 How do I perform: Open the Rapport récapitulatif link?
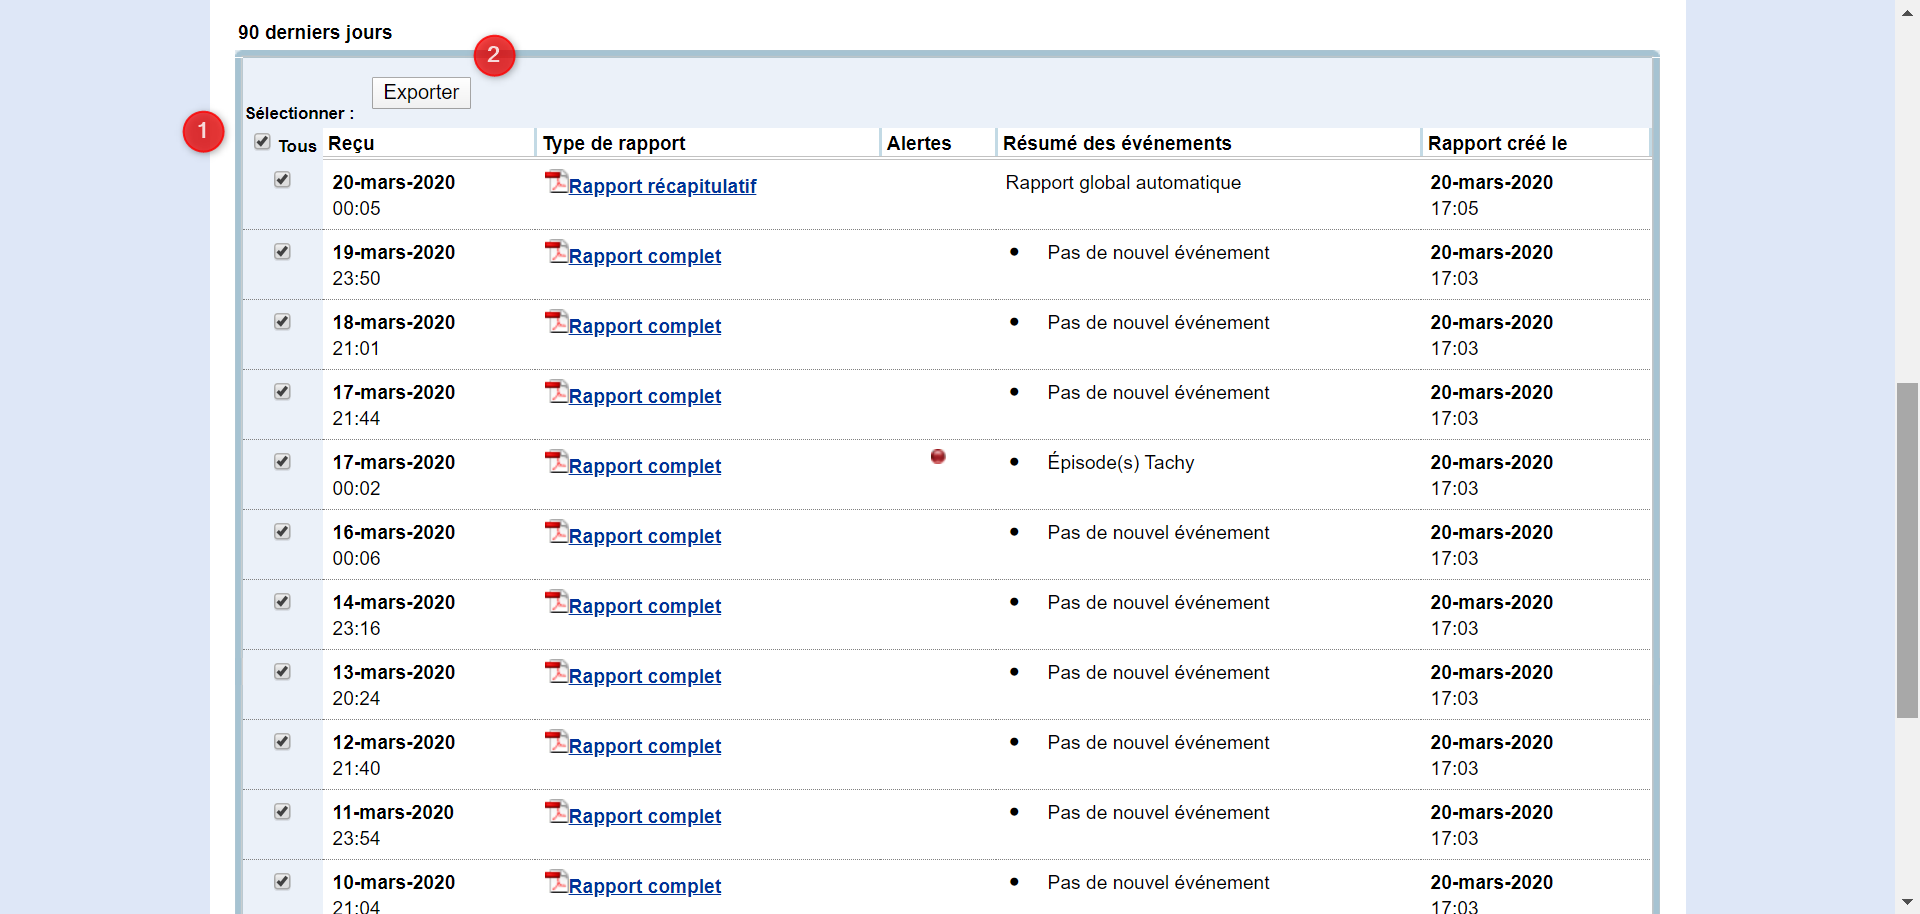662,186
